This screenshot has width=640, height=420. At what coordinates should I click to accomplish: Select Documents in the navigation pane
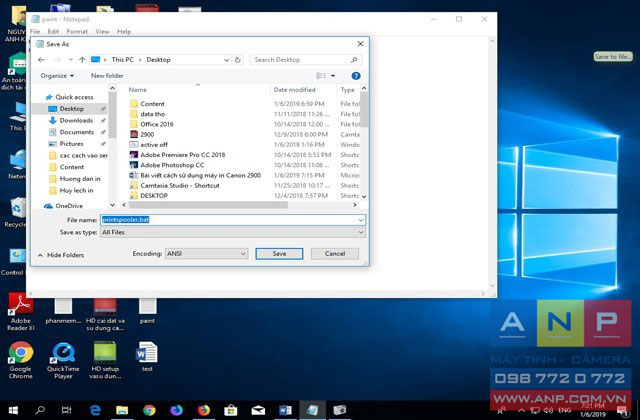coord(77,132)
